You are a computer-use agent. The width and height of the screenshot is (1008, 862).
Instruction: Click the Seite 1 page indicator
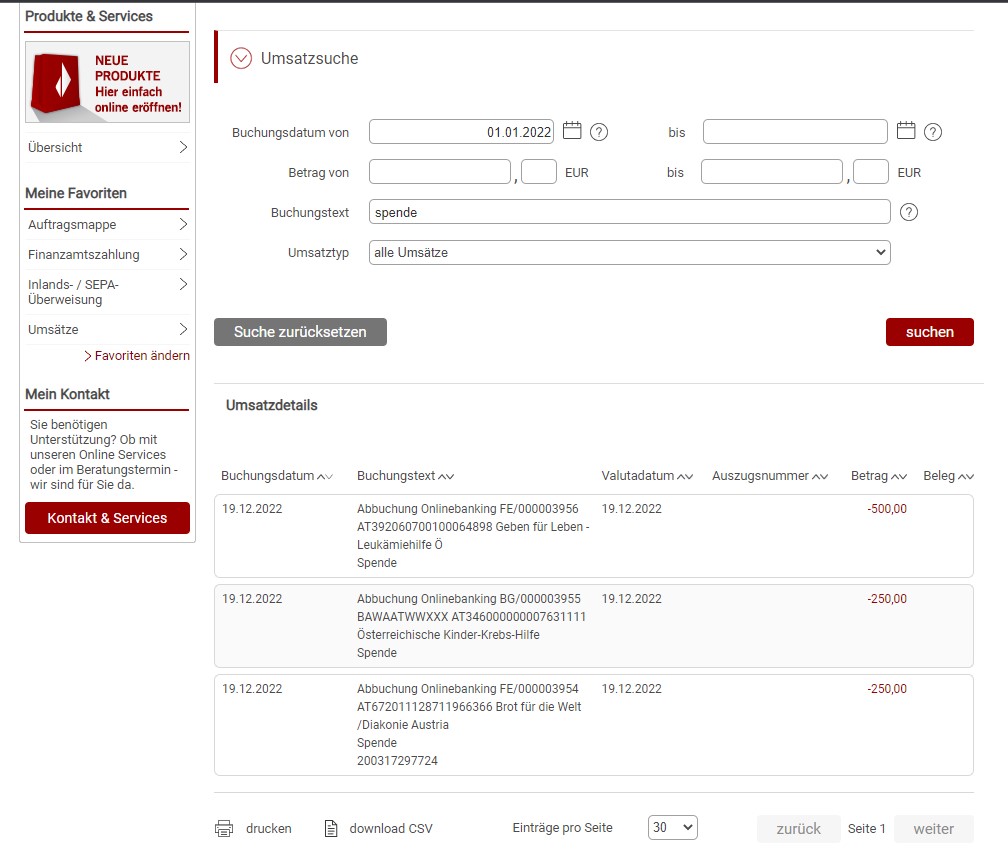867,829
